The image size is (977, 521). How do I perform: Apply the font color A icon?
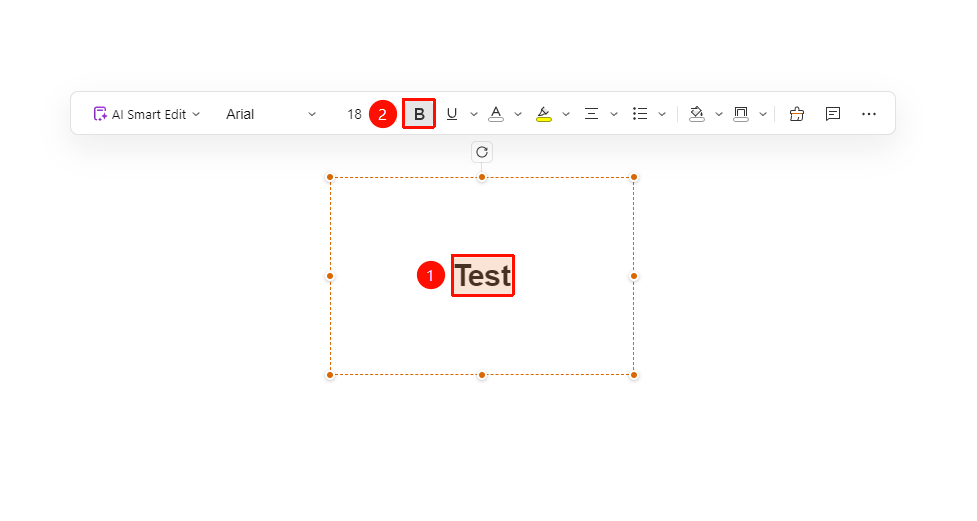[x=496, y=114]
